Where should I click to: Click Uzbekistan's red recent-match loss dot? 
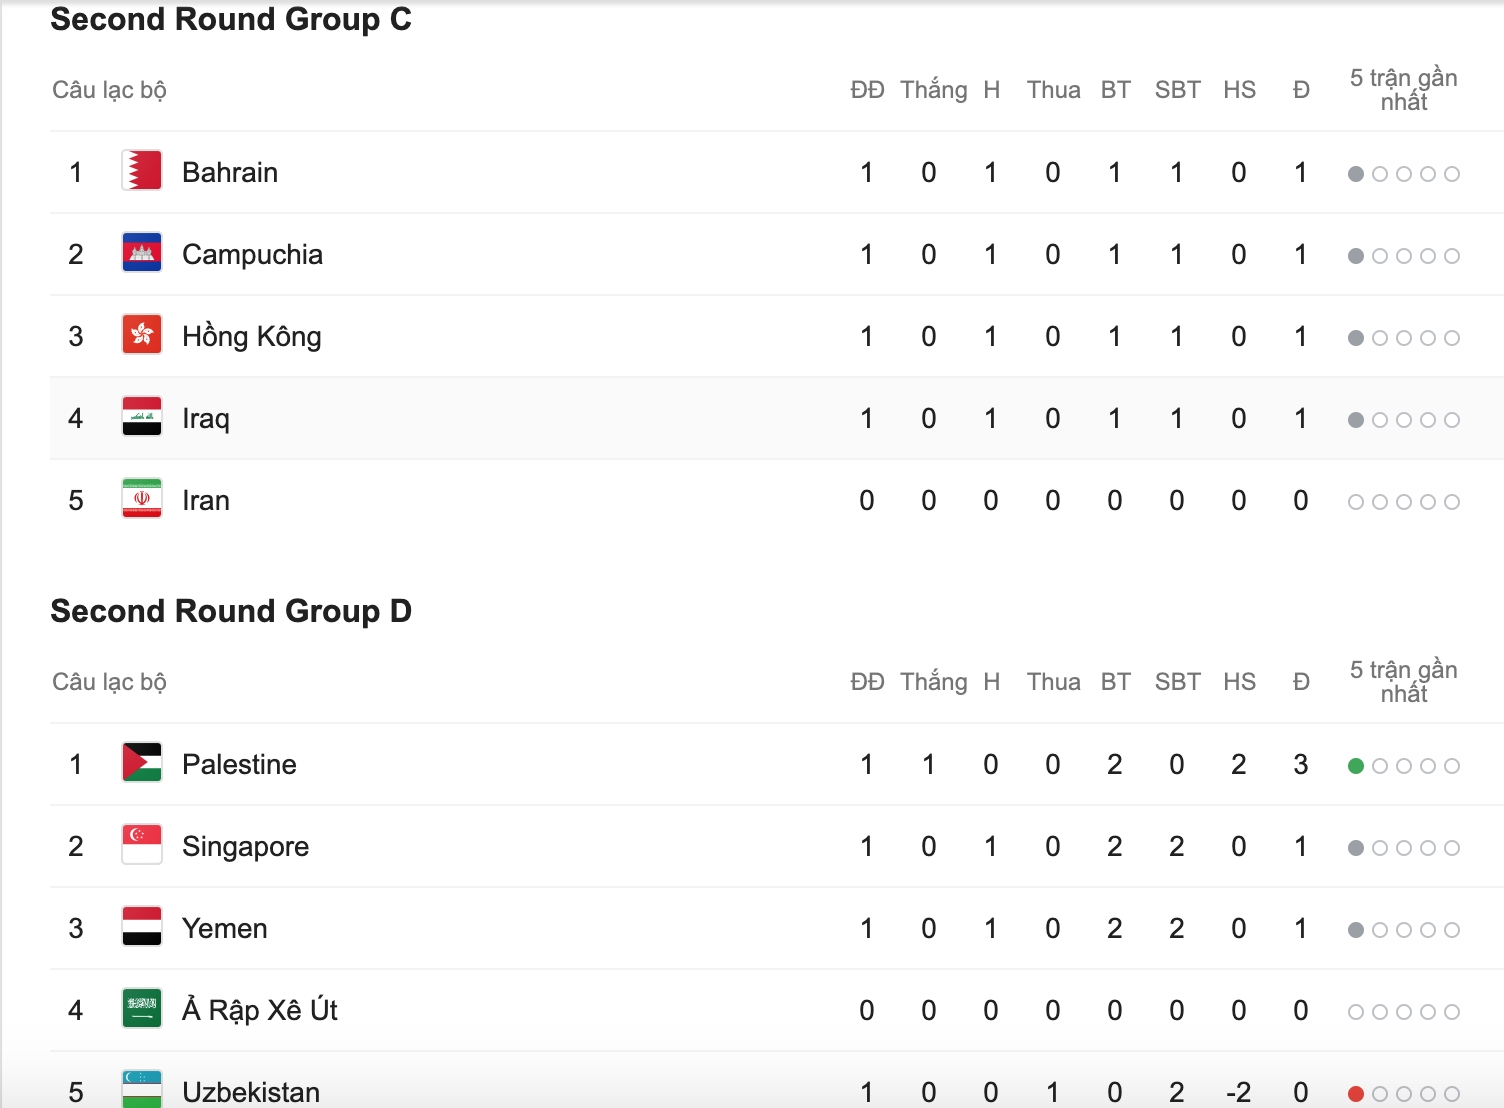point(1356,1094)
